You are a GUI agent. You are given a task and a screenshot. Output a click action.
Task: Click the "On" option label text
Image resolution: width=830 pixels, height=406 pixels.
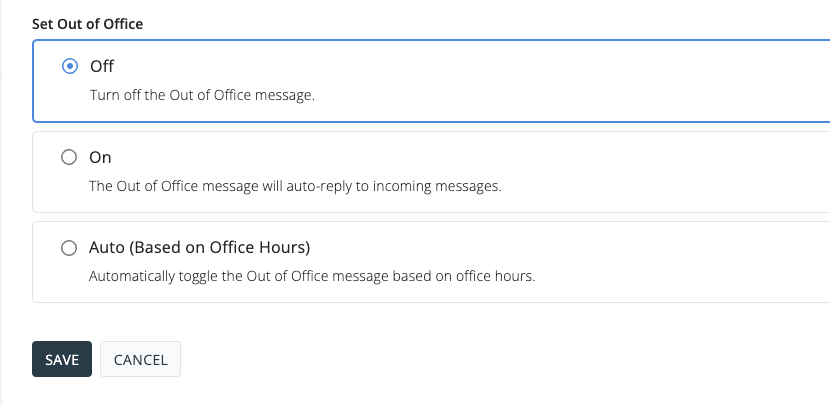tap(101, 157)
